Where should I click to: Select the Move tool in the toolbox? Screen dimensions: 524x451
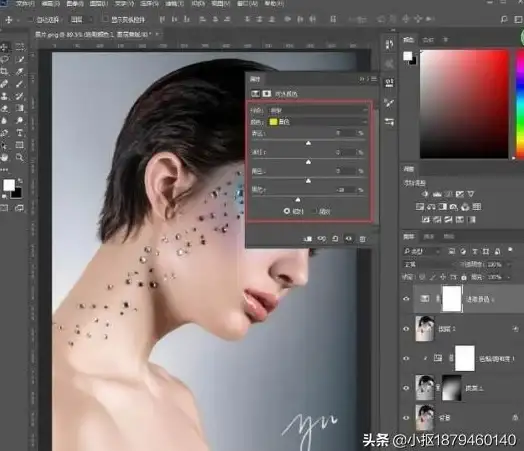point(5,46)
